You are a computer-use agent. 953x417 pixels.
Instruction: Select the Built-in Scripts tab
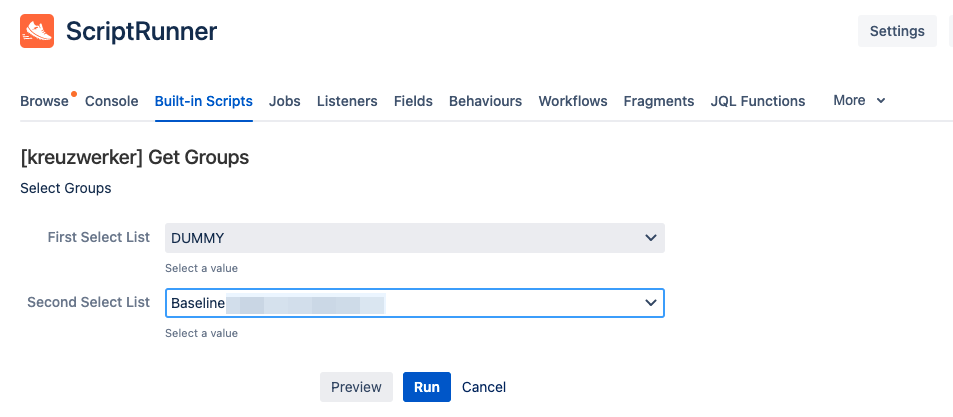point(204,101)
